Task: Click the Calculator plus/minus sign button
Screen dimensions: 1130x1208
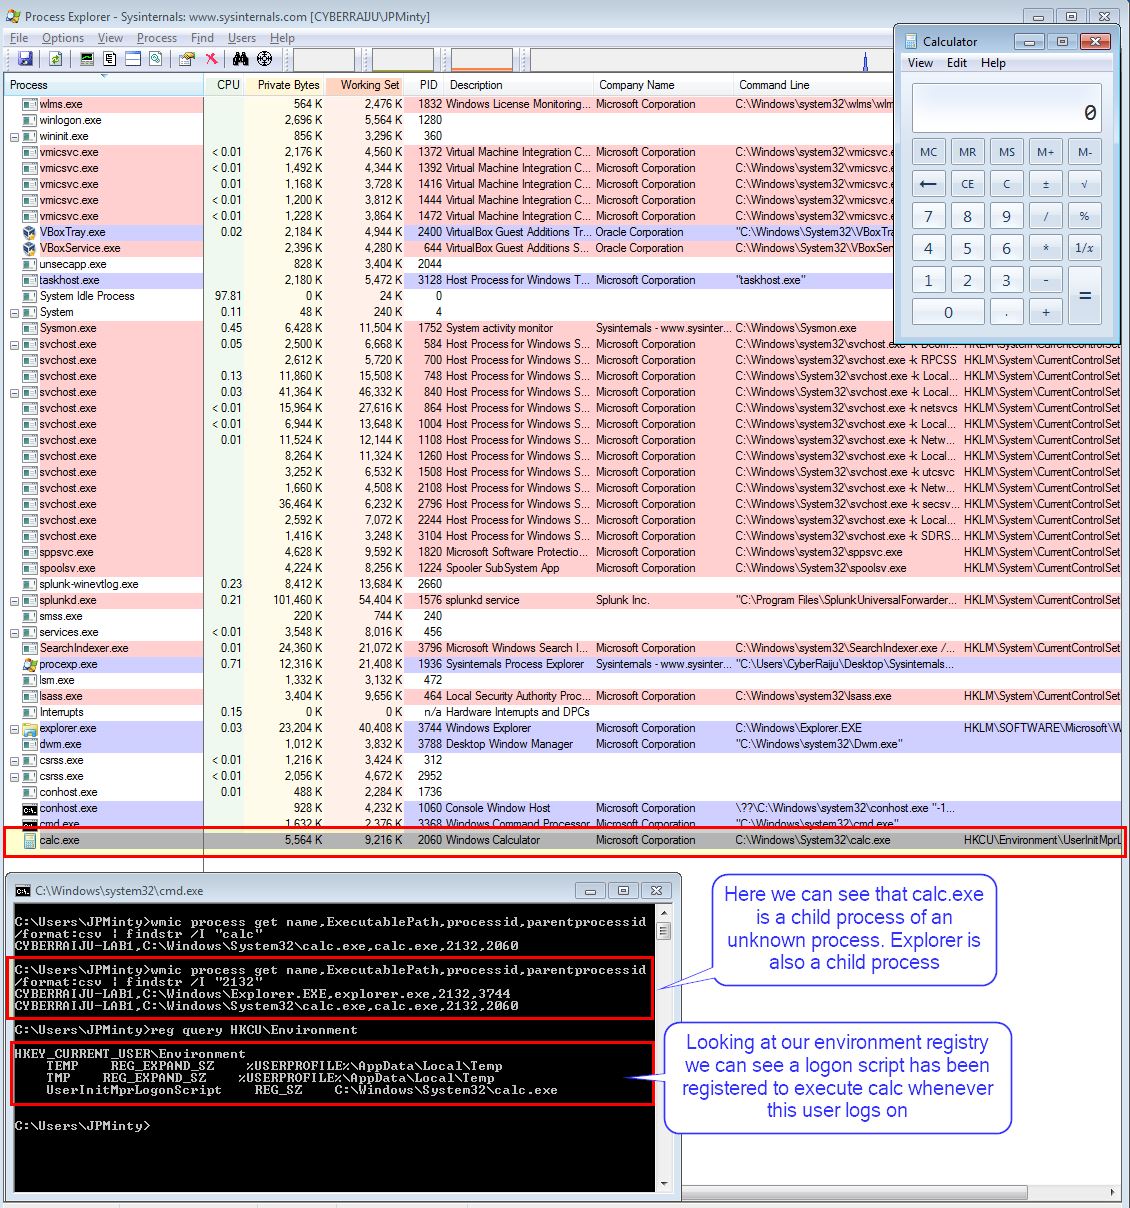Action: [x=1045, y=184]
